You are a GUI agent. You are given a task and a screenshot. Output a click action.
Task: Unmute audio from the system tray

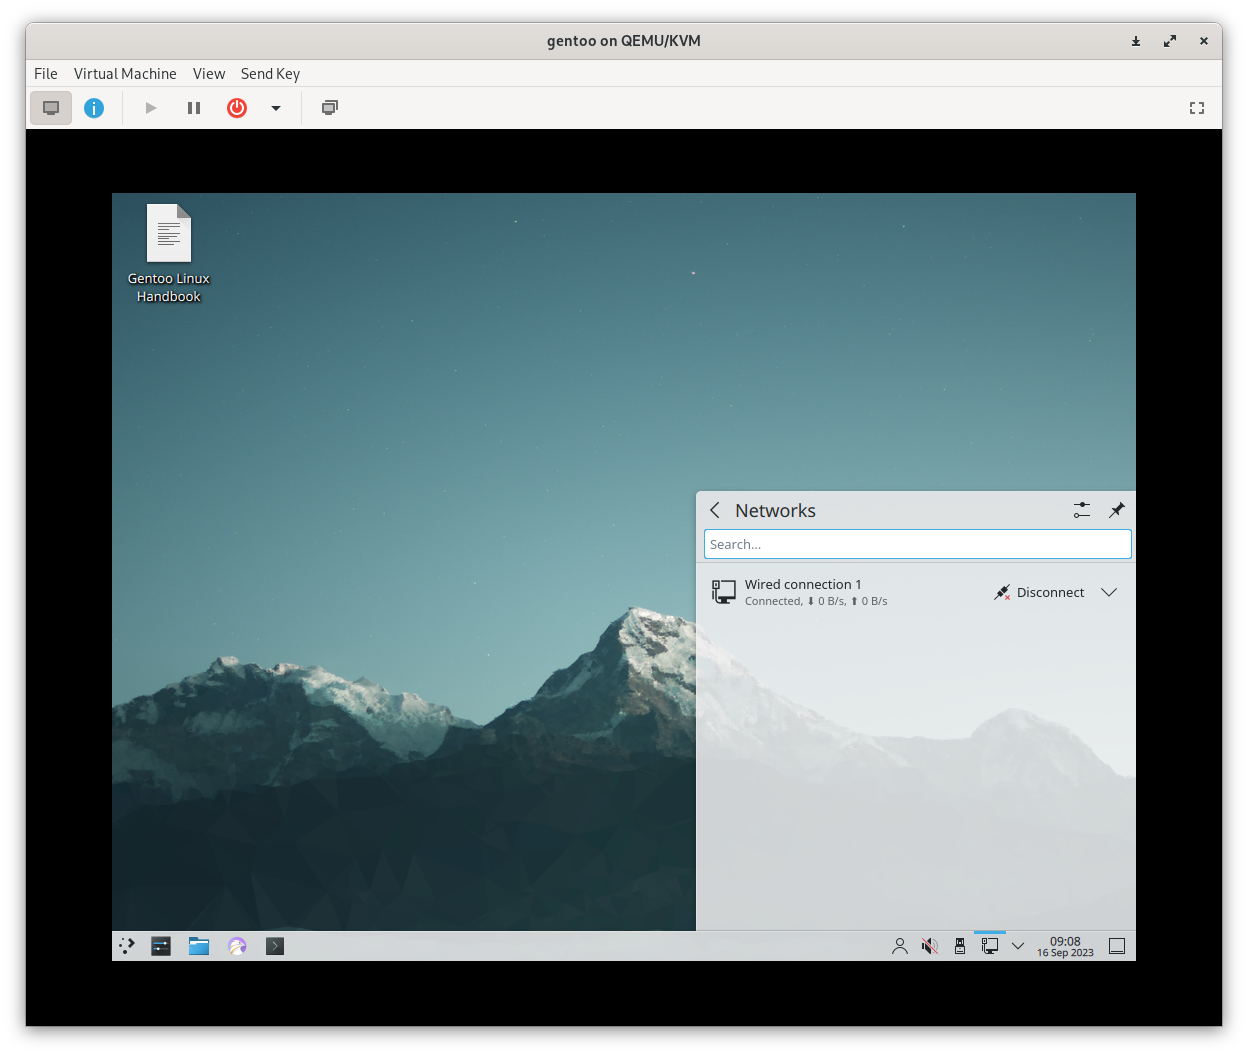[x=930, y=946]
